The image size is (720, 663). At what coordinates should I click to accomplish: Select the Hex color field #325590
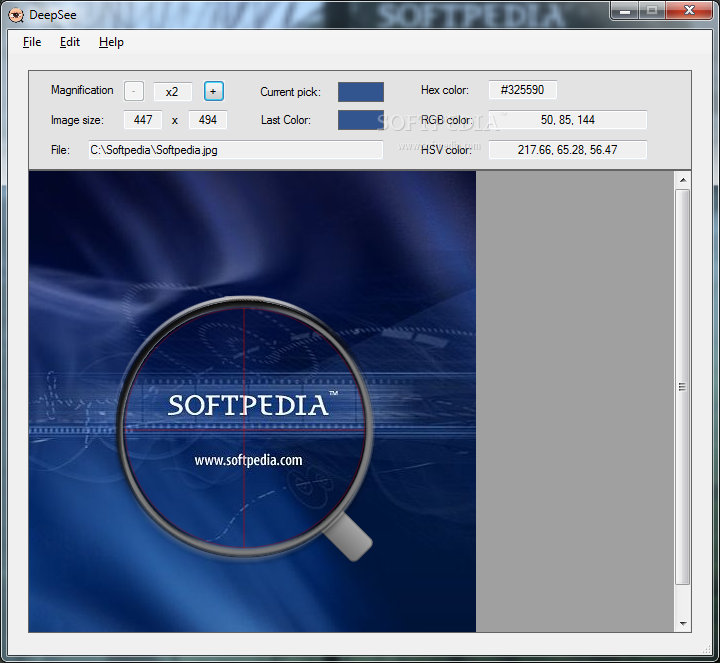(523, 90)
